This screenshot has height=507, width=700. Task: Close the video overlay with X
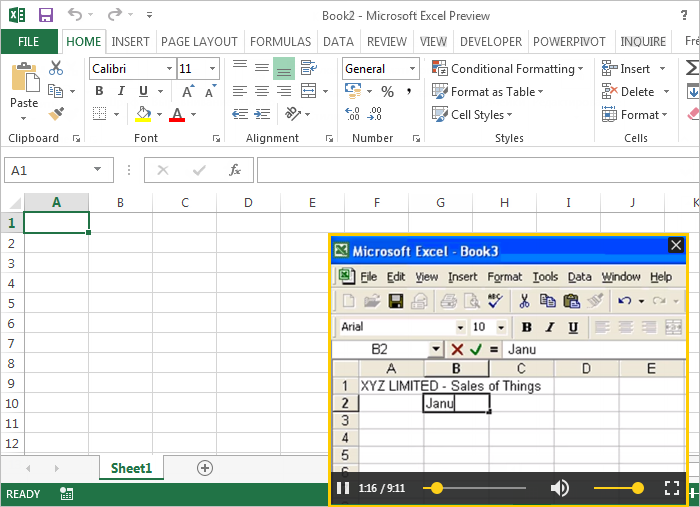675,245
